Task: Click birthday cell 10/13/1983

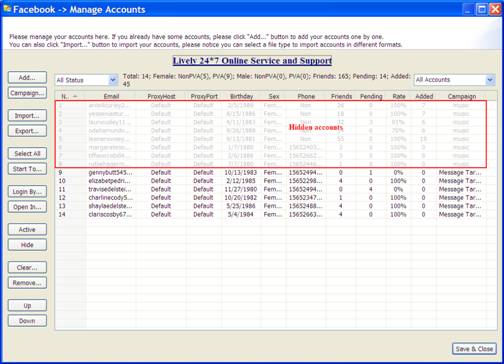Action: (x=241, y=173)
